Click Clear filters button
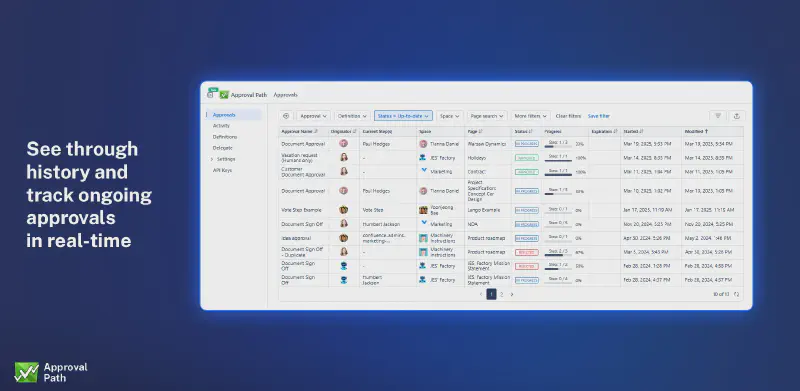Screen dimensions: 800x391 coord(568,116)
